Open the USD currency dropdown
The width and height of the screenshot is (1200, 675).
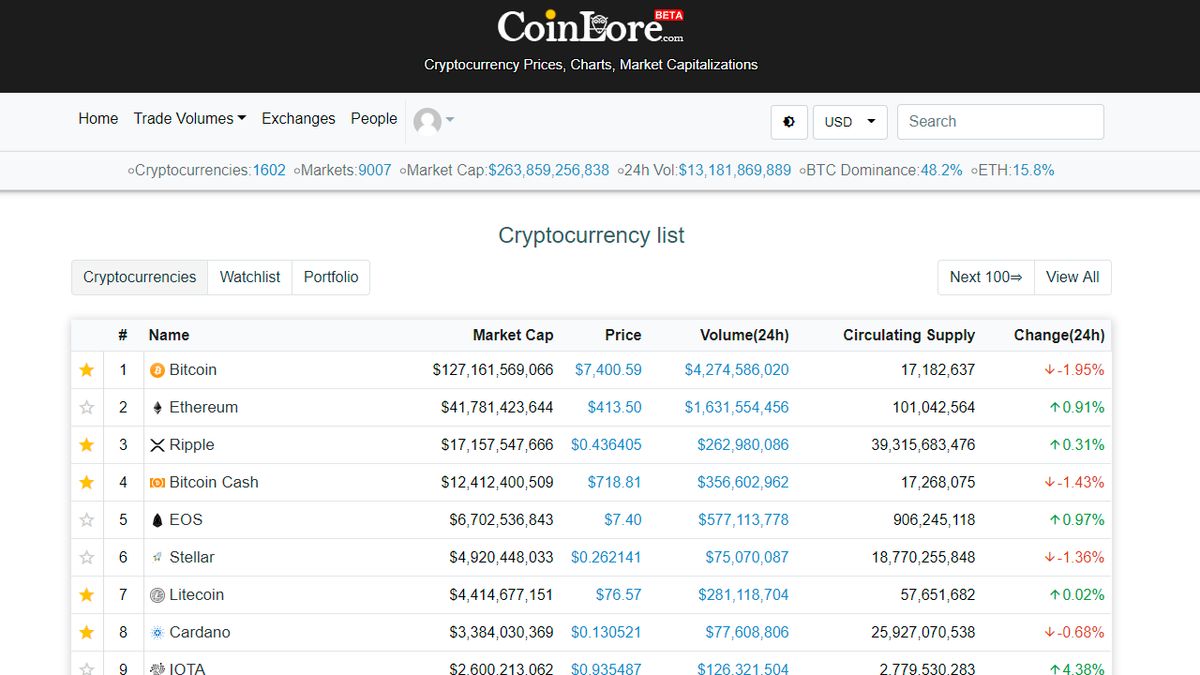[849, 121]
